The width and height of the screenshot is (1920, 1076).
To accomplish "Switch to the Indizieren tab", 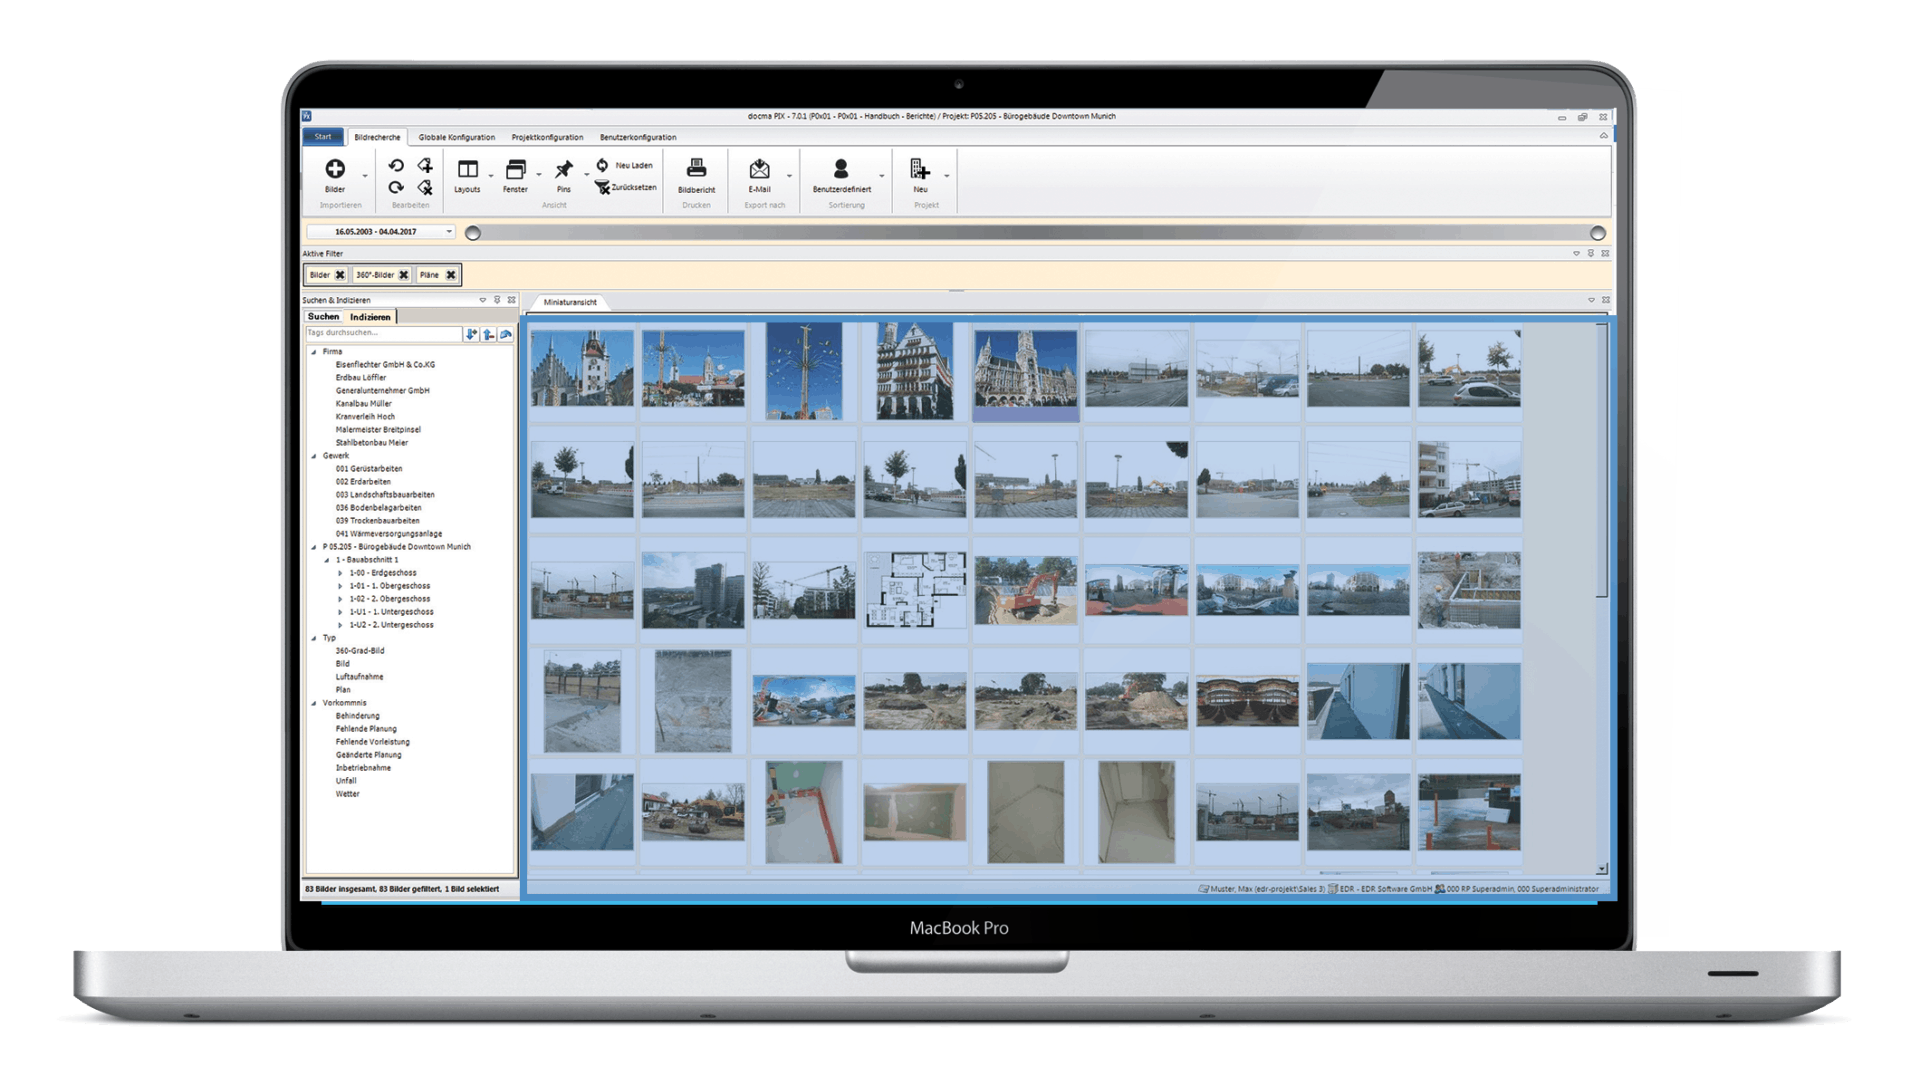I will pyautogui.click(x=370, y=317).
